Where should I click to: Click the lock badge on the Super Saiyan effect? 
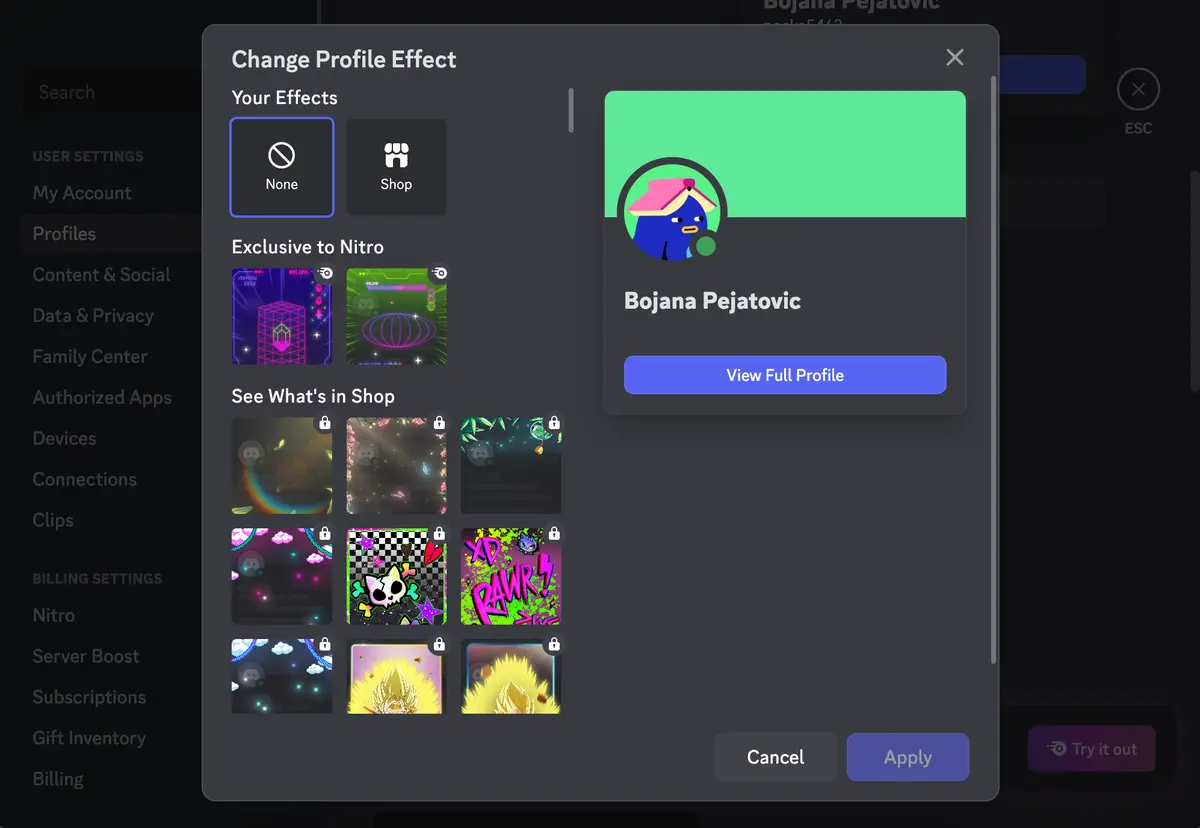pyautogui.click(x=439, y=645)
